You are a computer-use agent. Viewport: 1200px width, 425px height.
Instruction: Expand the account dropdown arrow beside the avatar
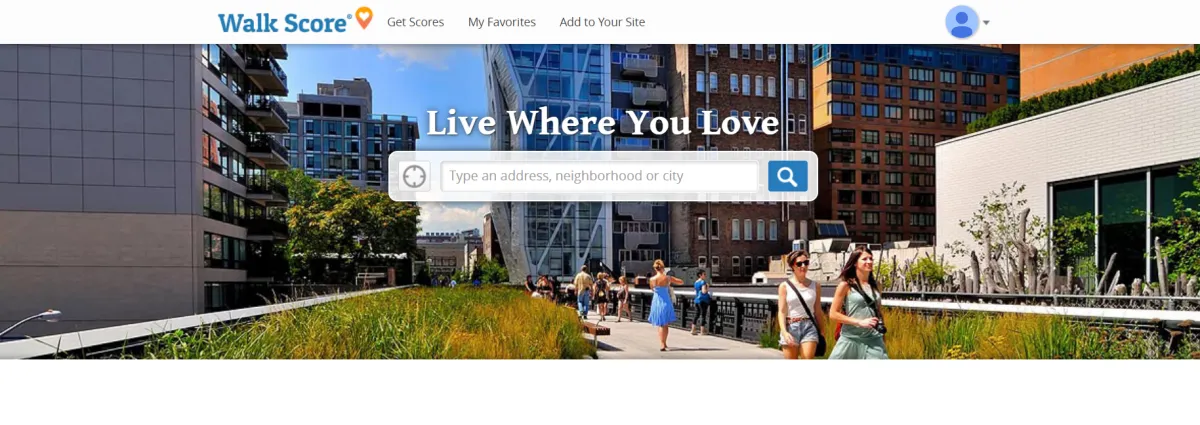(x=986, y=23)
